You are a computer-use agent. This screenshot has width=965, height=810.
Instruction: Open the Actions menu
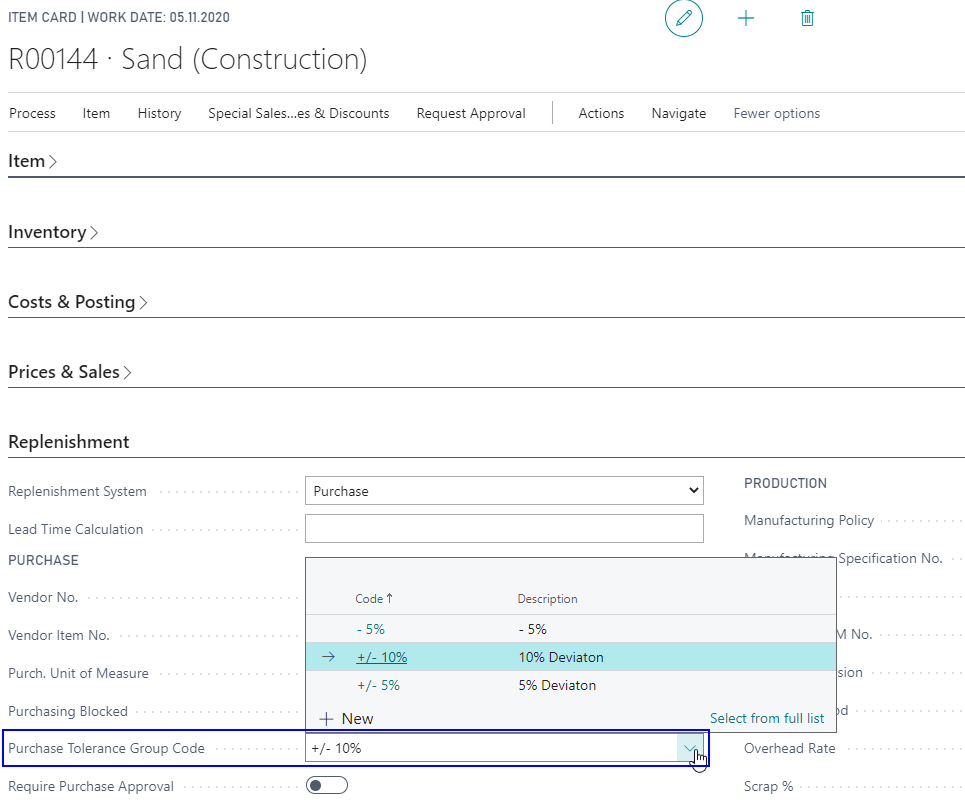[601, 113]
